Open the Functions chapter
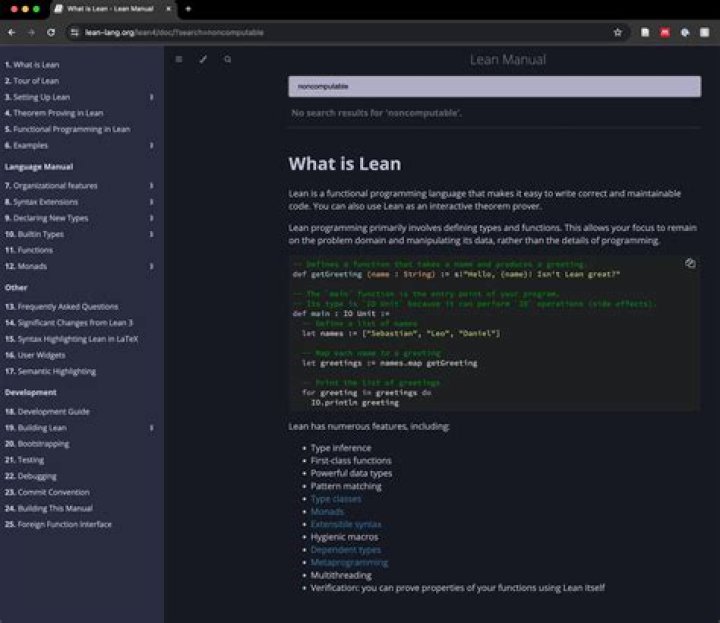Image resolution: width=720 pixels, height=623 pixels. click(29, 250)
